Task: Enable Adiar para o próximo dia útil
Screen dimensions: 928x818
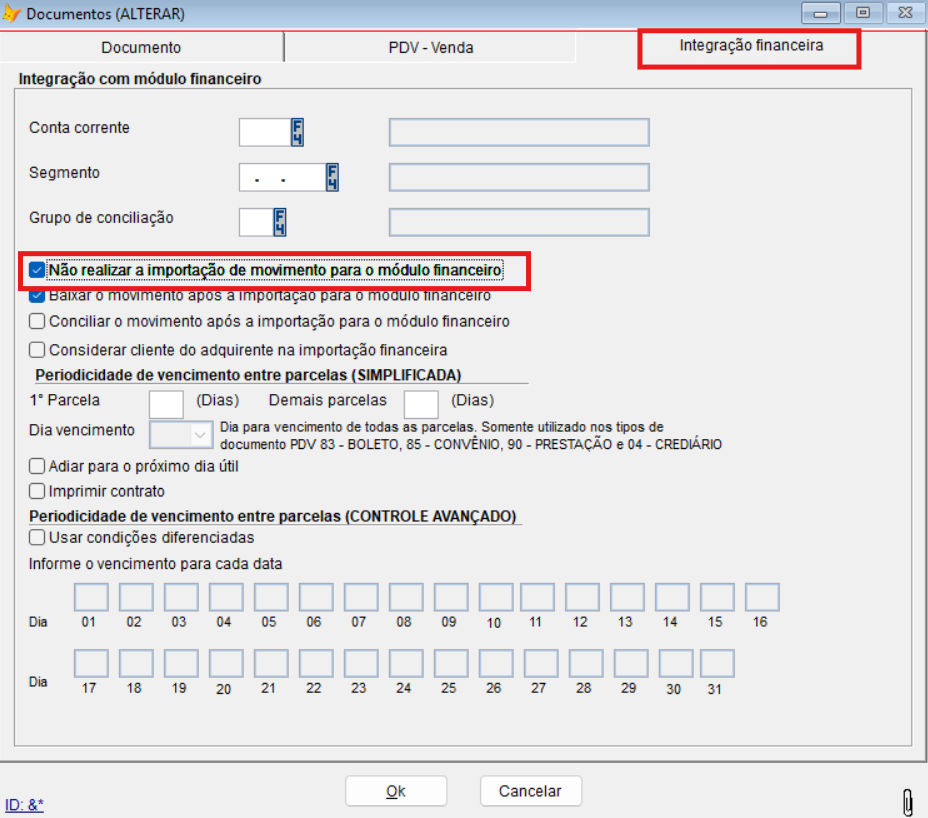Action: [x=38, y=466]
